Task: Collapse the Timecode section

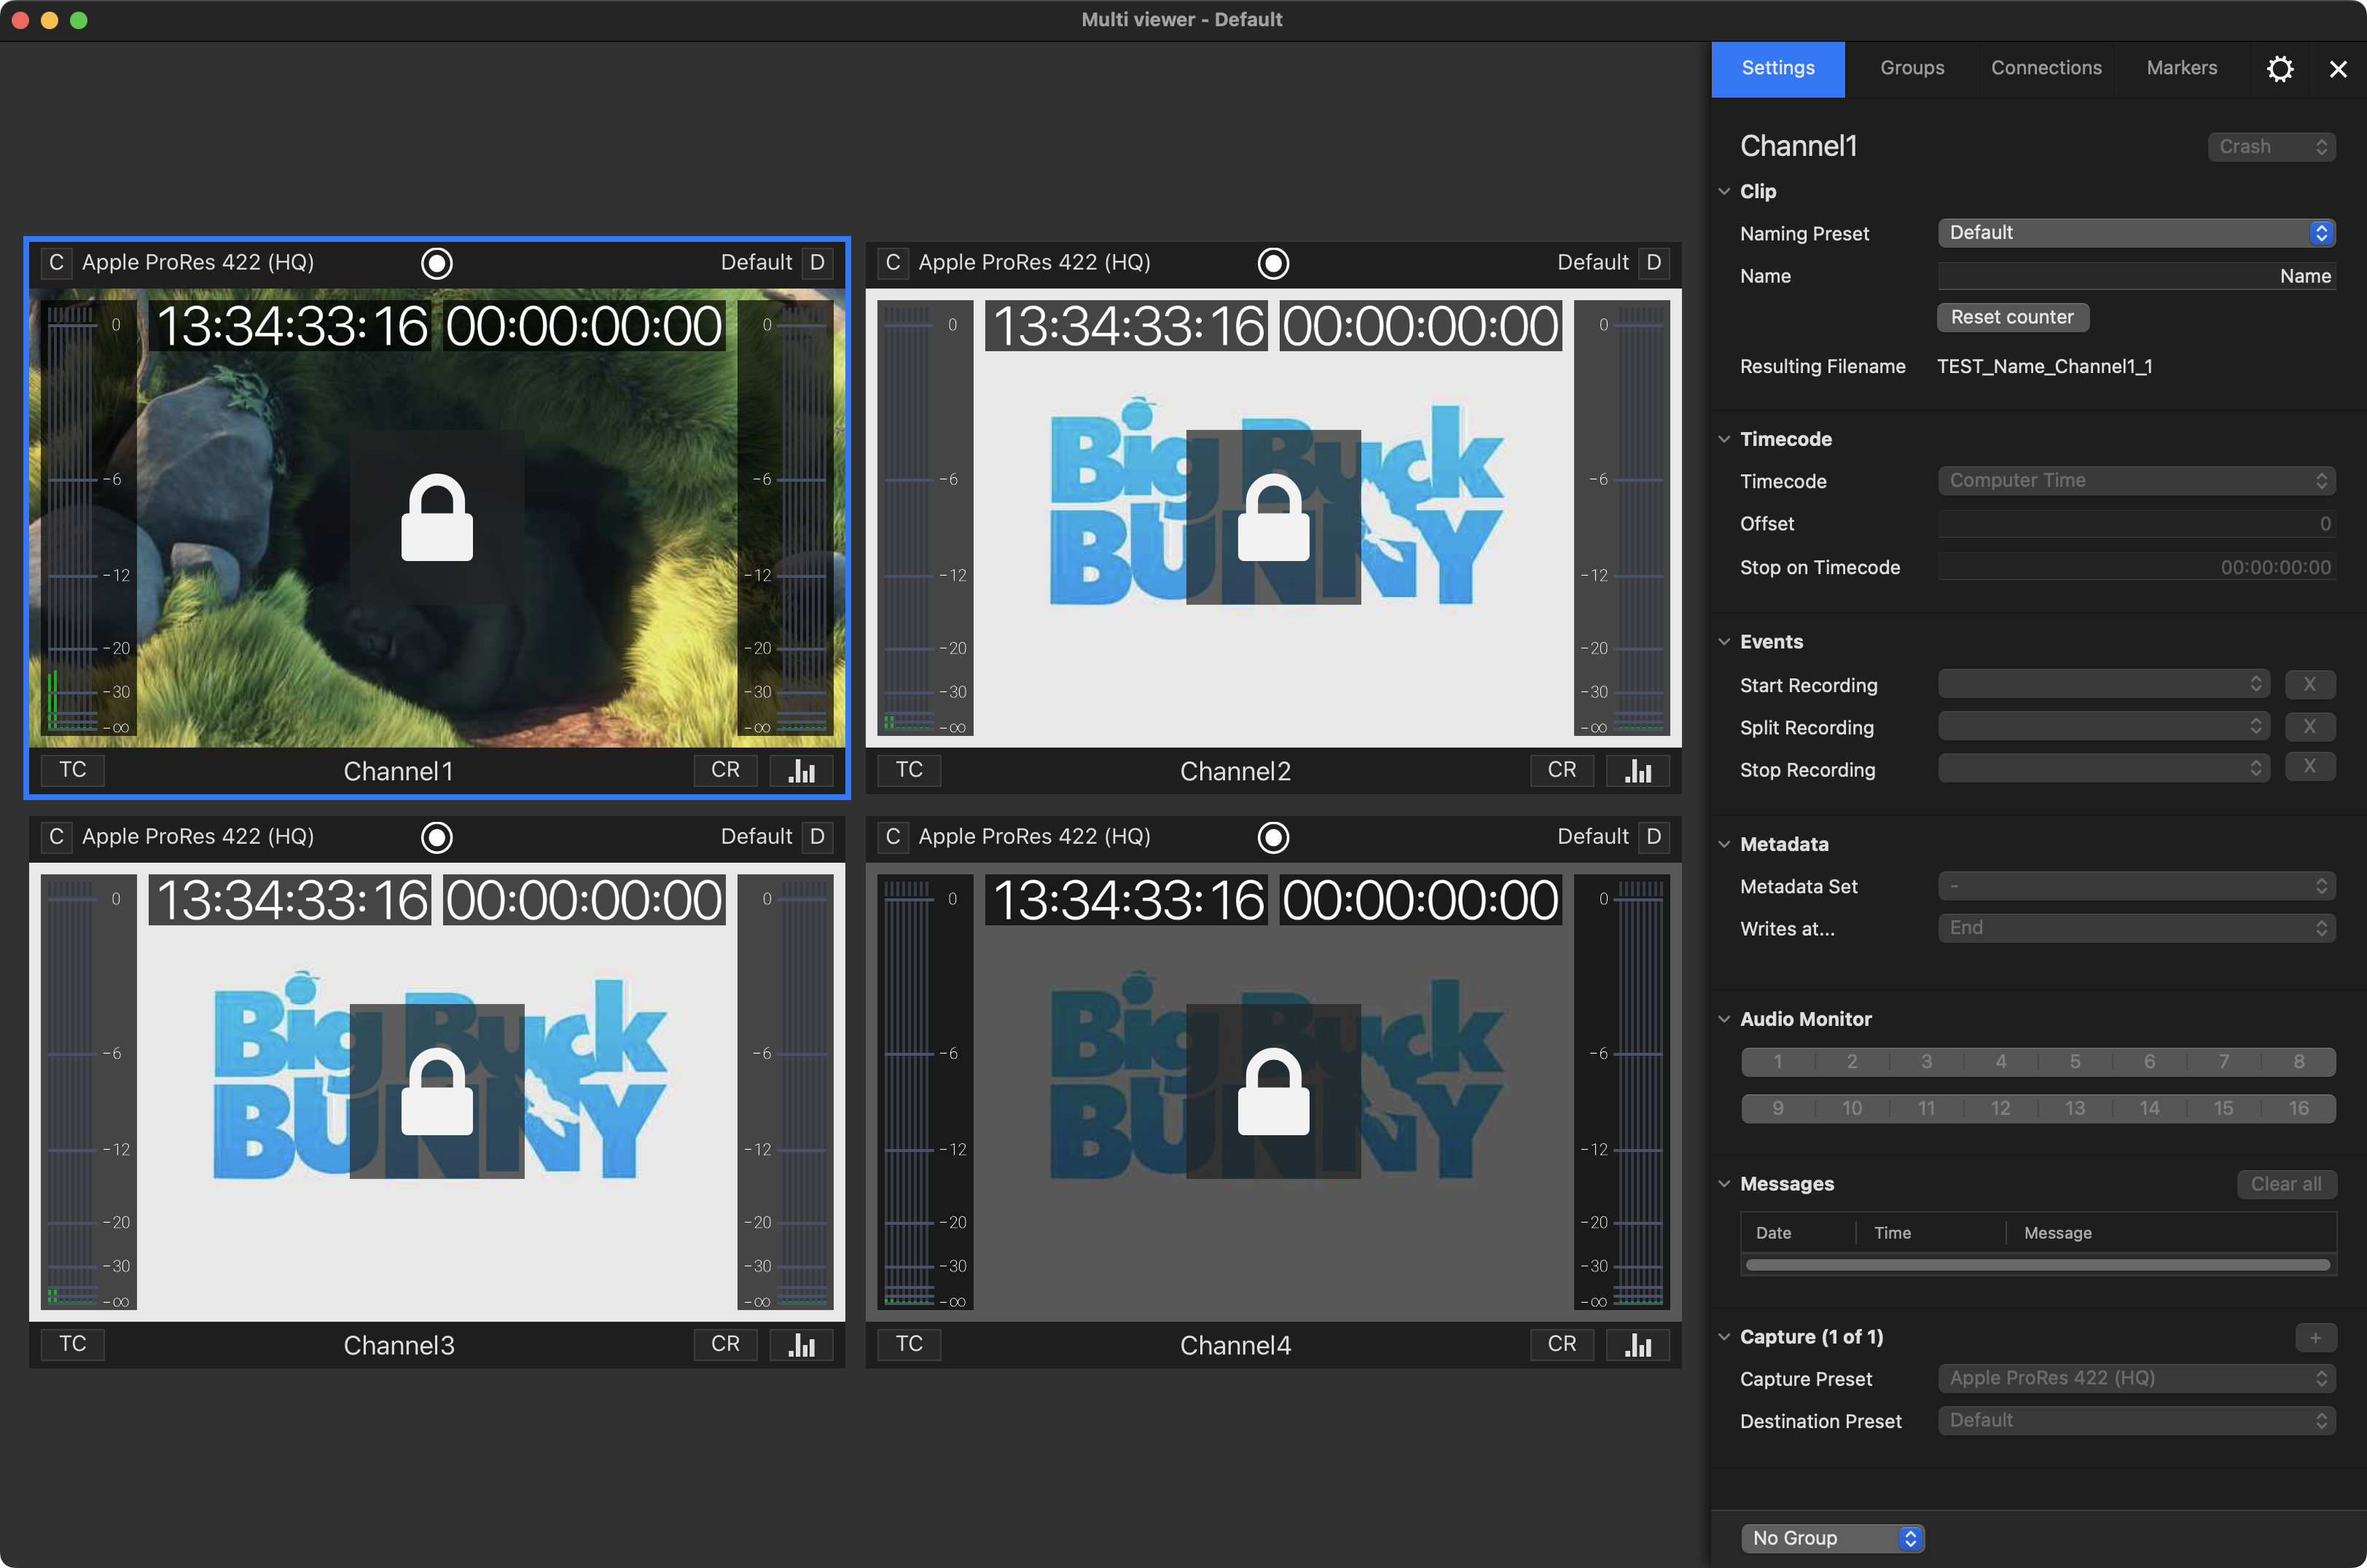Action: pyautogui.click(x=1724, y=439)
